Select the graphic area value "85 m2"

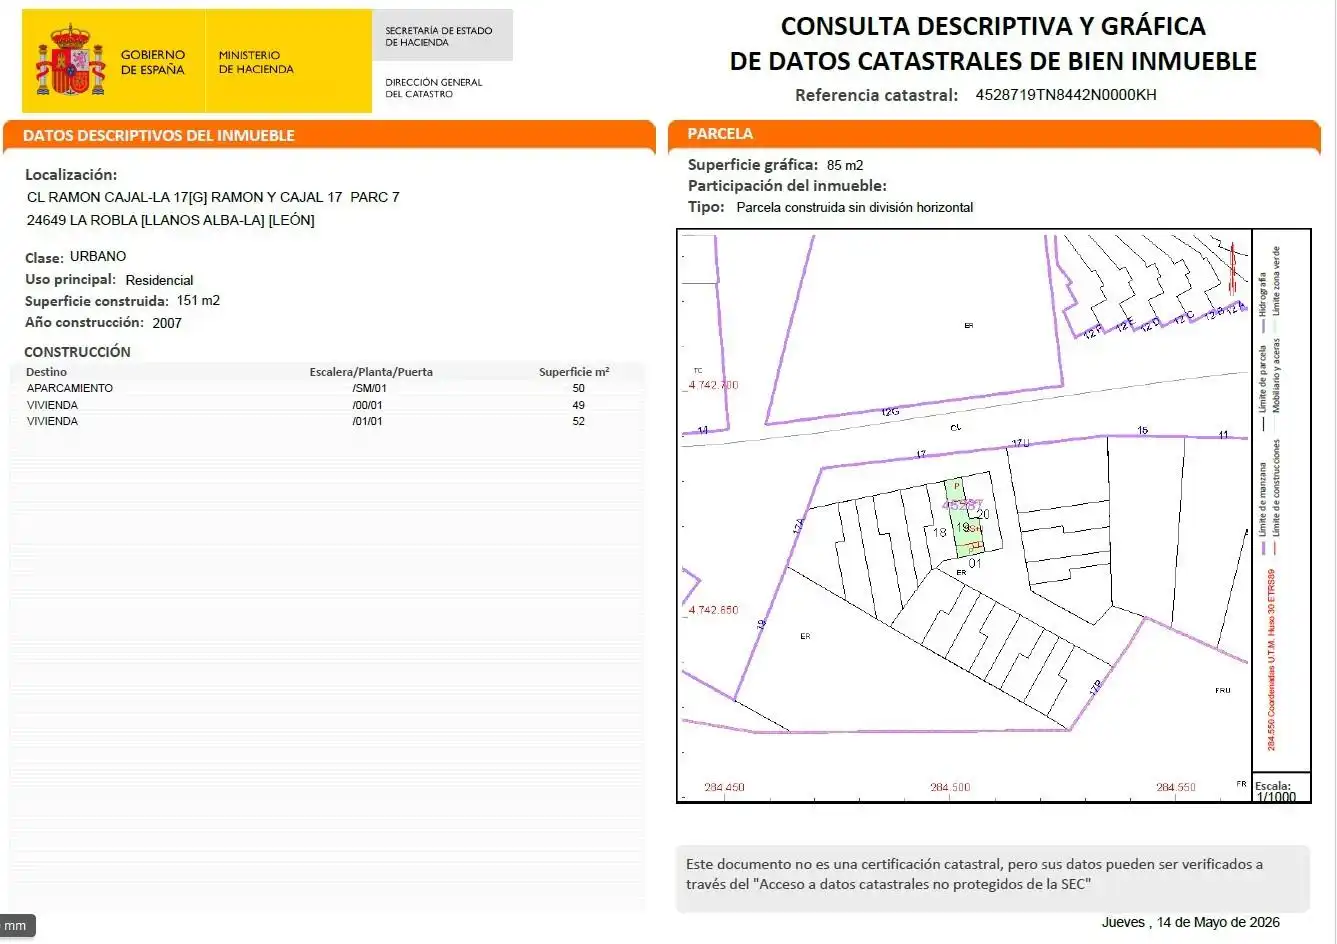click(x=845, y=165)
